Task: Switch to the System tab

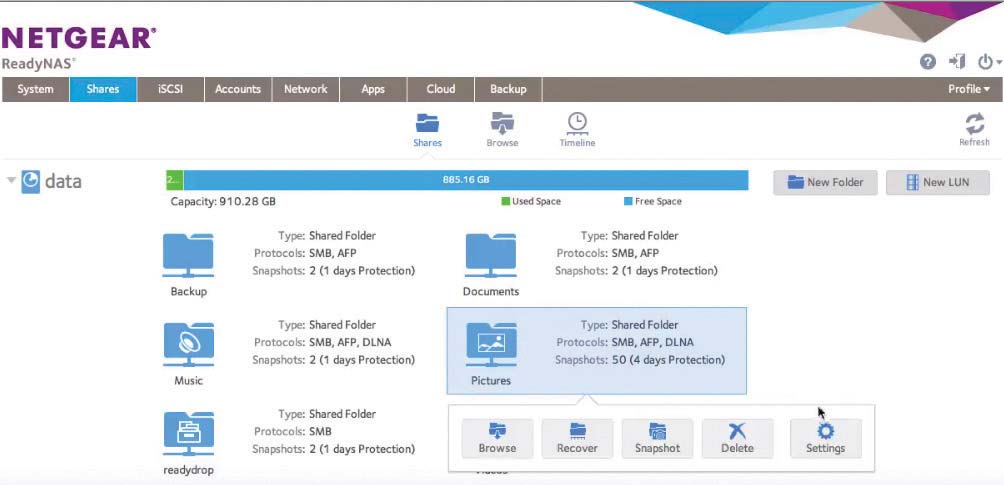Action: 35,90
